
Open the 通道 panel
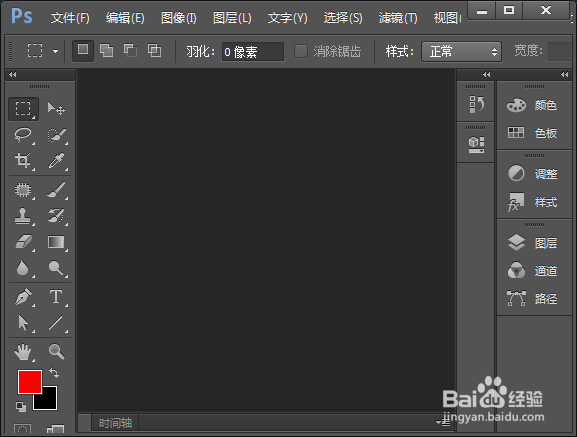click(532, 271)
